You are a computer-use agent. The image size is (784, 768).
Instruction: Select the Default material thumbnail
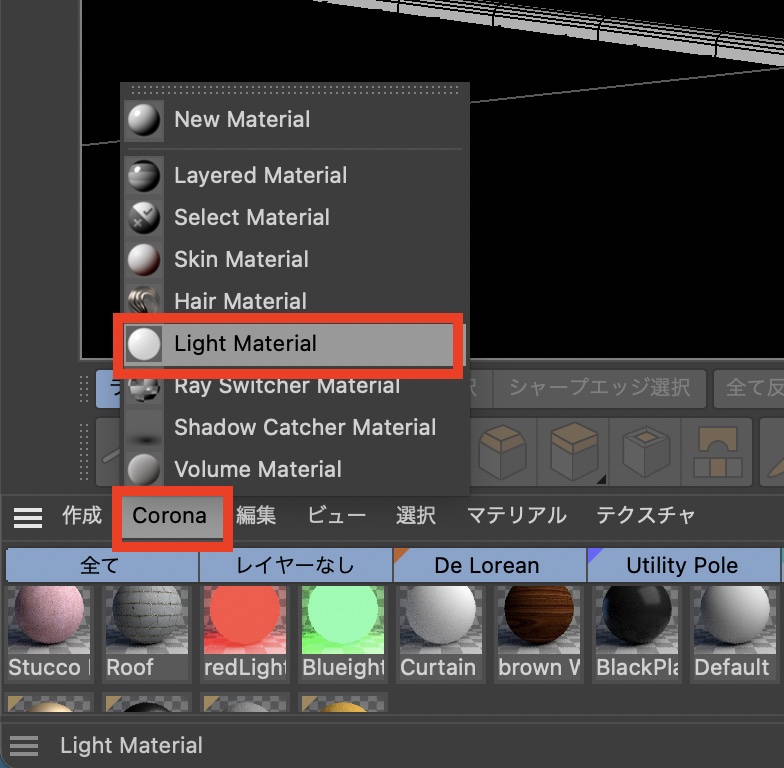tap(735, 620)
